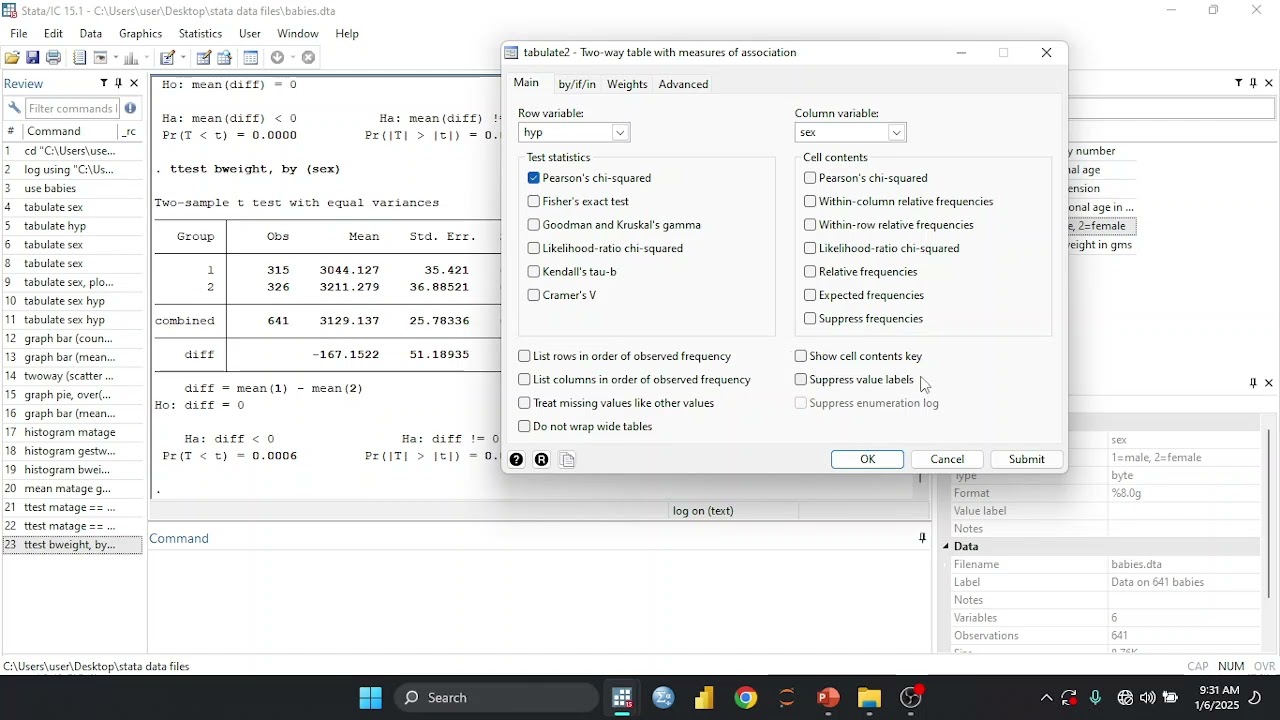Enable Goodman and Kruskal's gamma
This screenshot has height=720, width=1280.
[534, 226]
